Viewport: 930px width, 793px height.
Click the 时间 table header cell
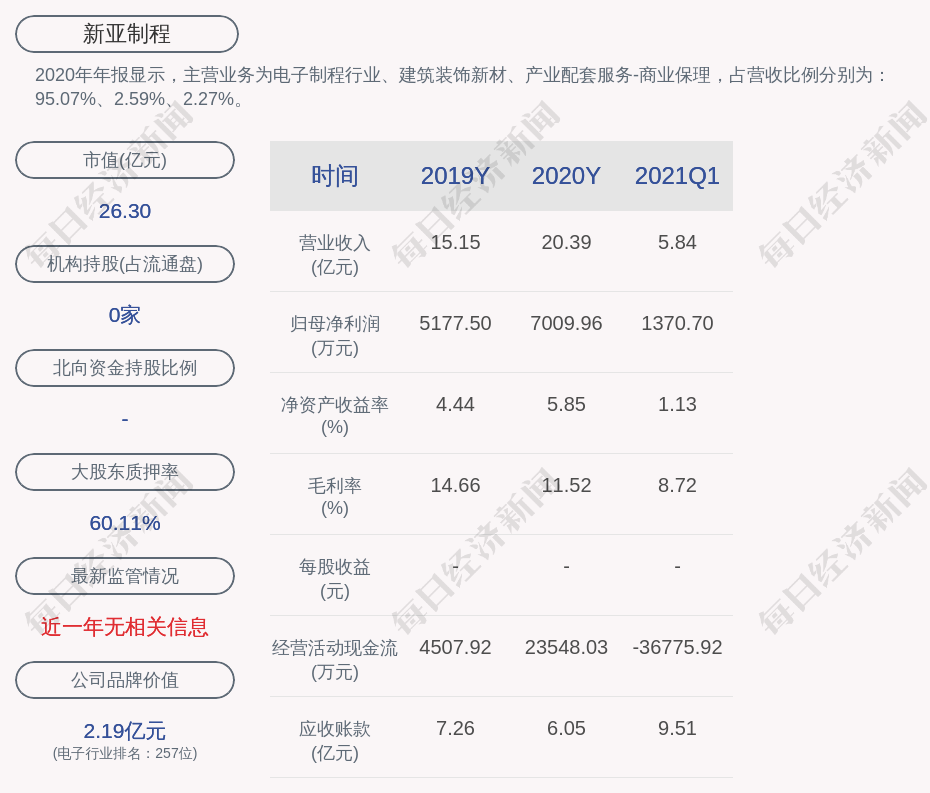coord(335,176)
